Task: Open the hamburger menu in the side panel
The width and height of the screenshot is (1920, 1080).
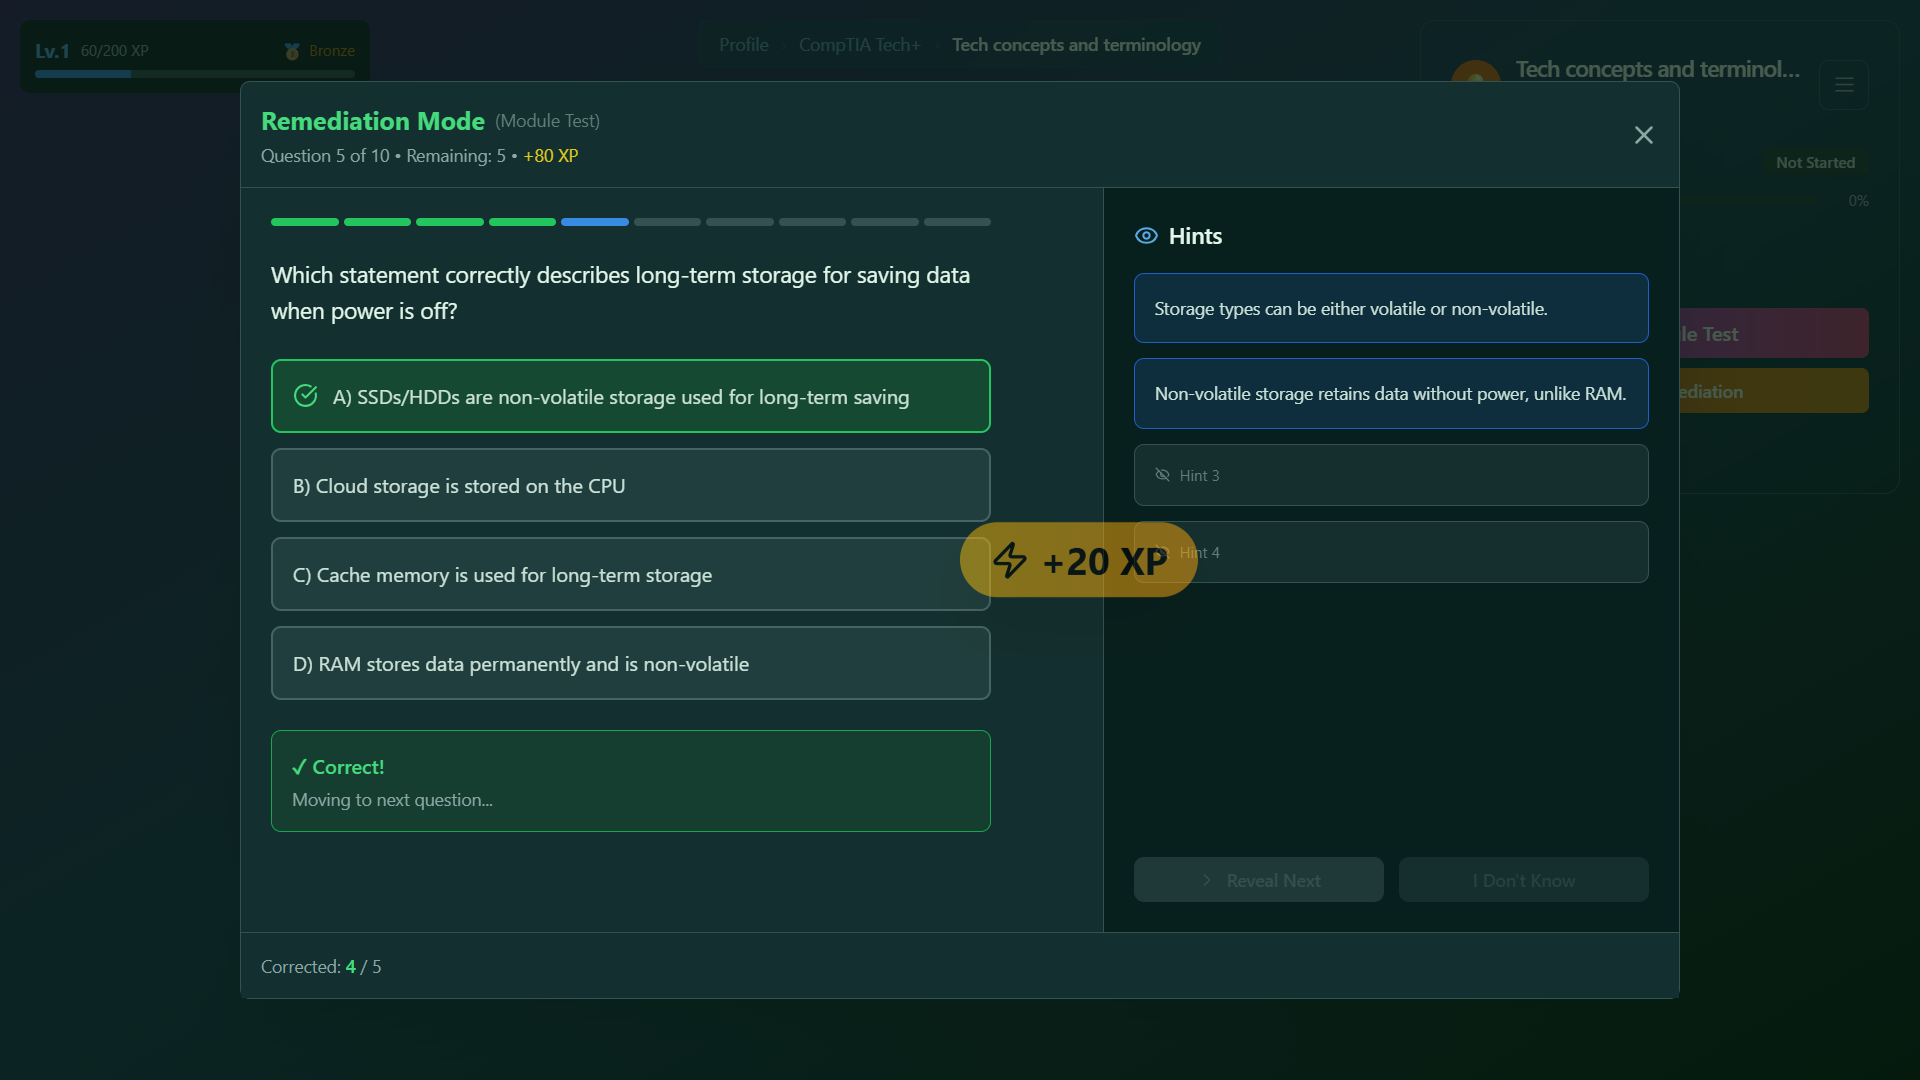Action: 1844,85
